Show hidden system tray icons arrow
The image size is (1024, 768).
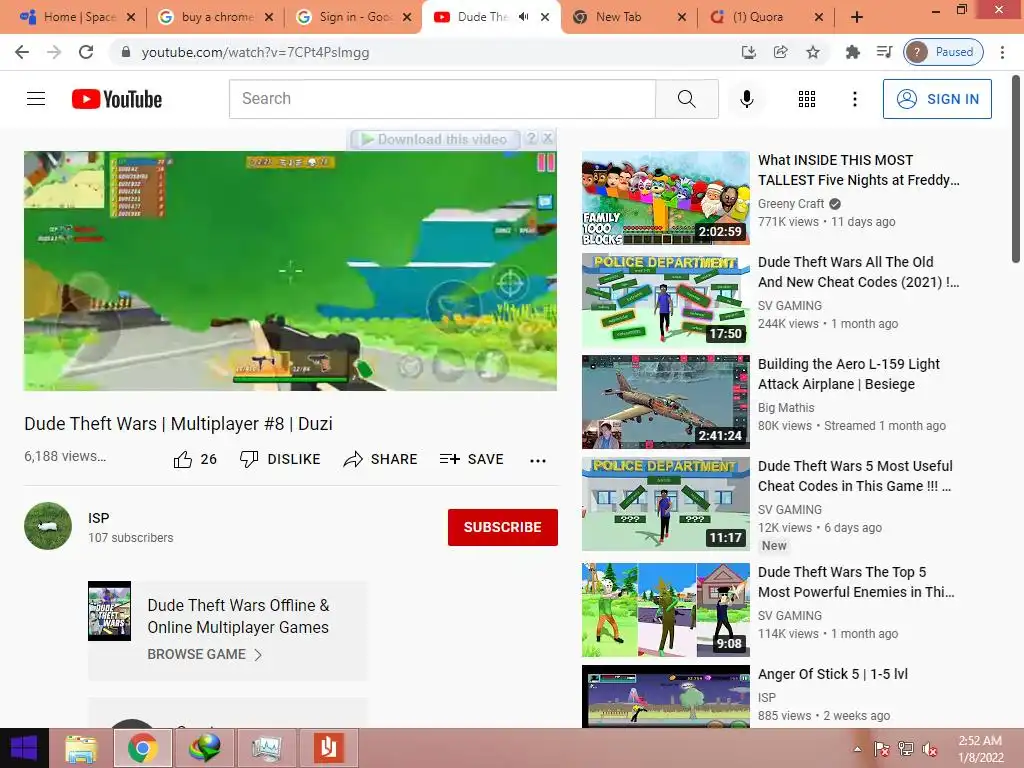pos(857,749)
